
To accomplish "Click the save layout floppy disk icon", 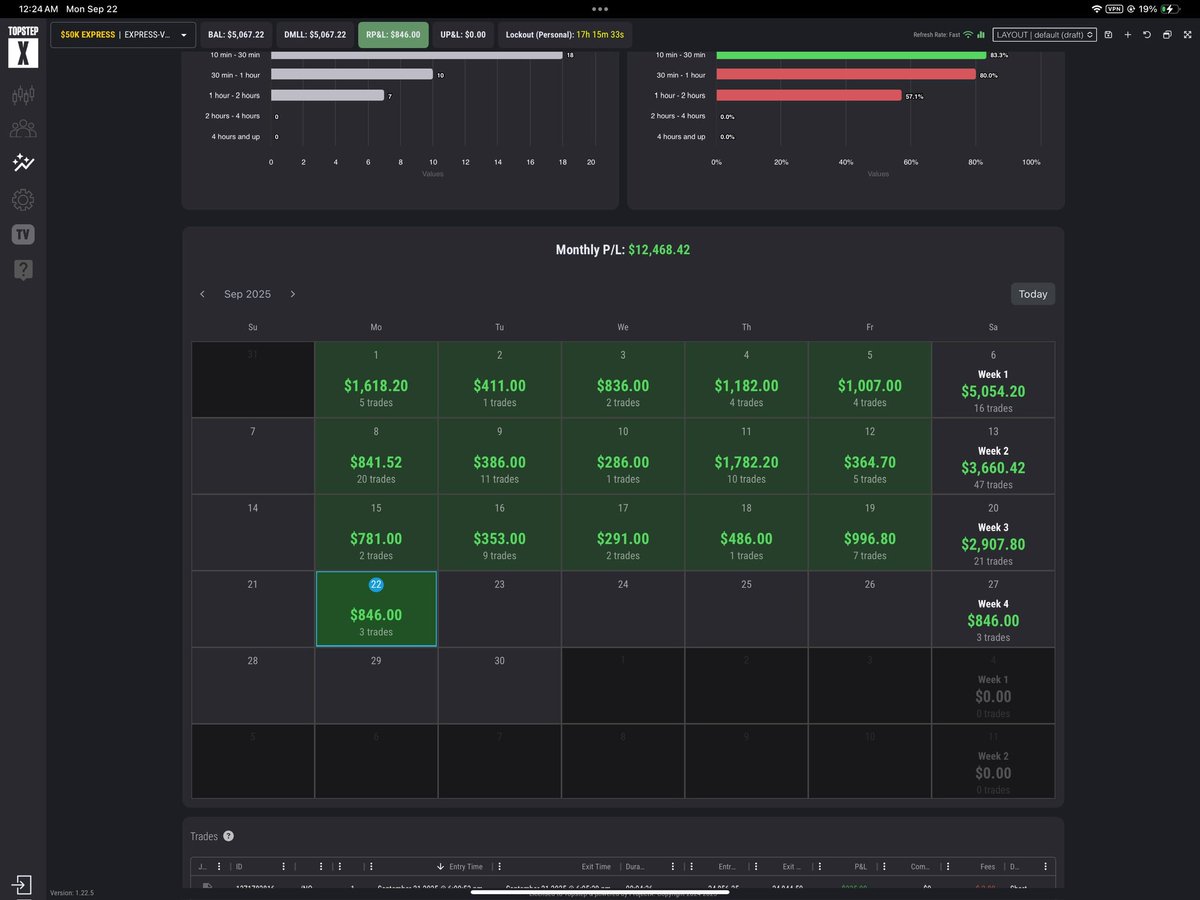I will tap(1108, 35).
